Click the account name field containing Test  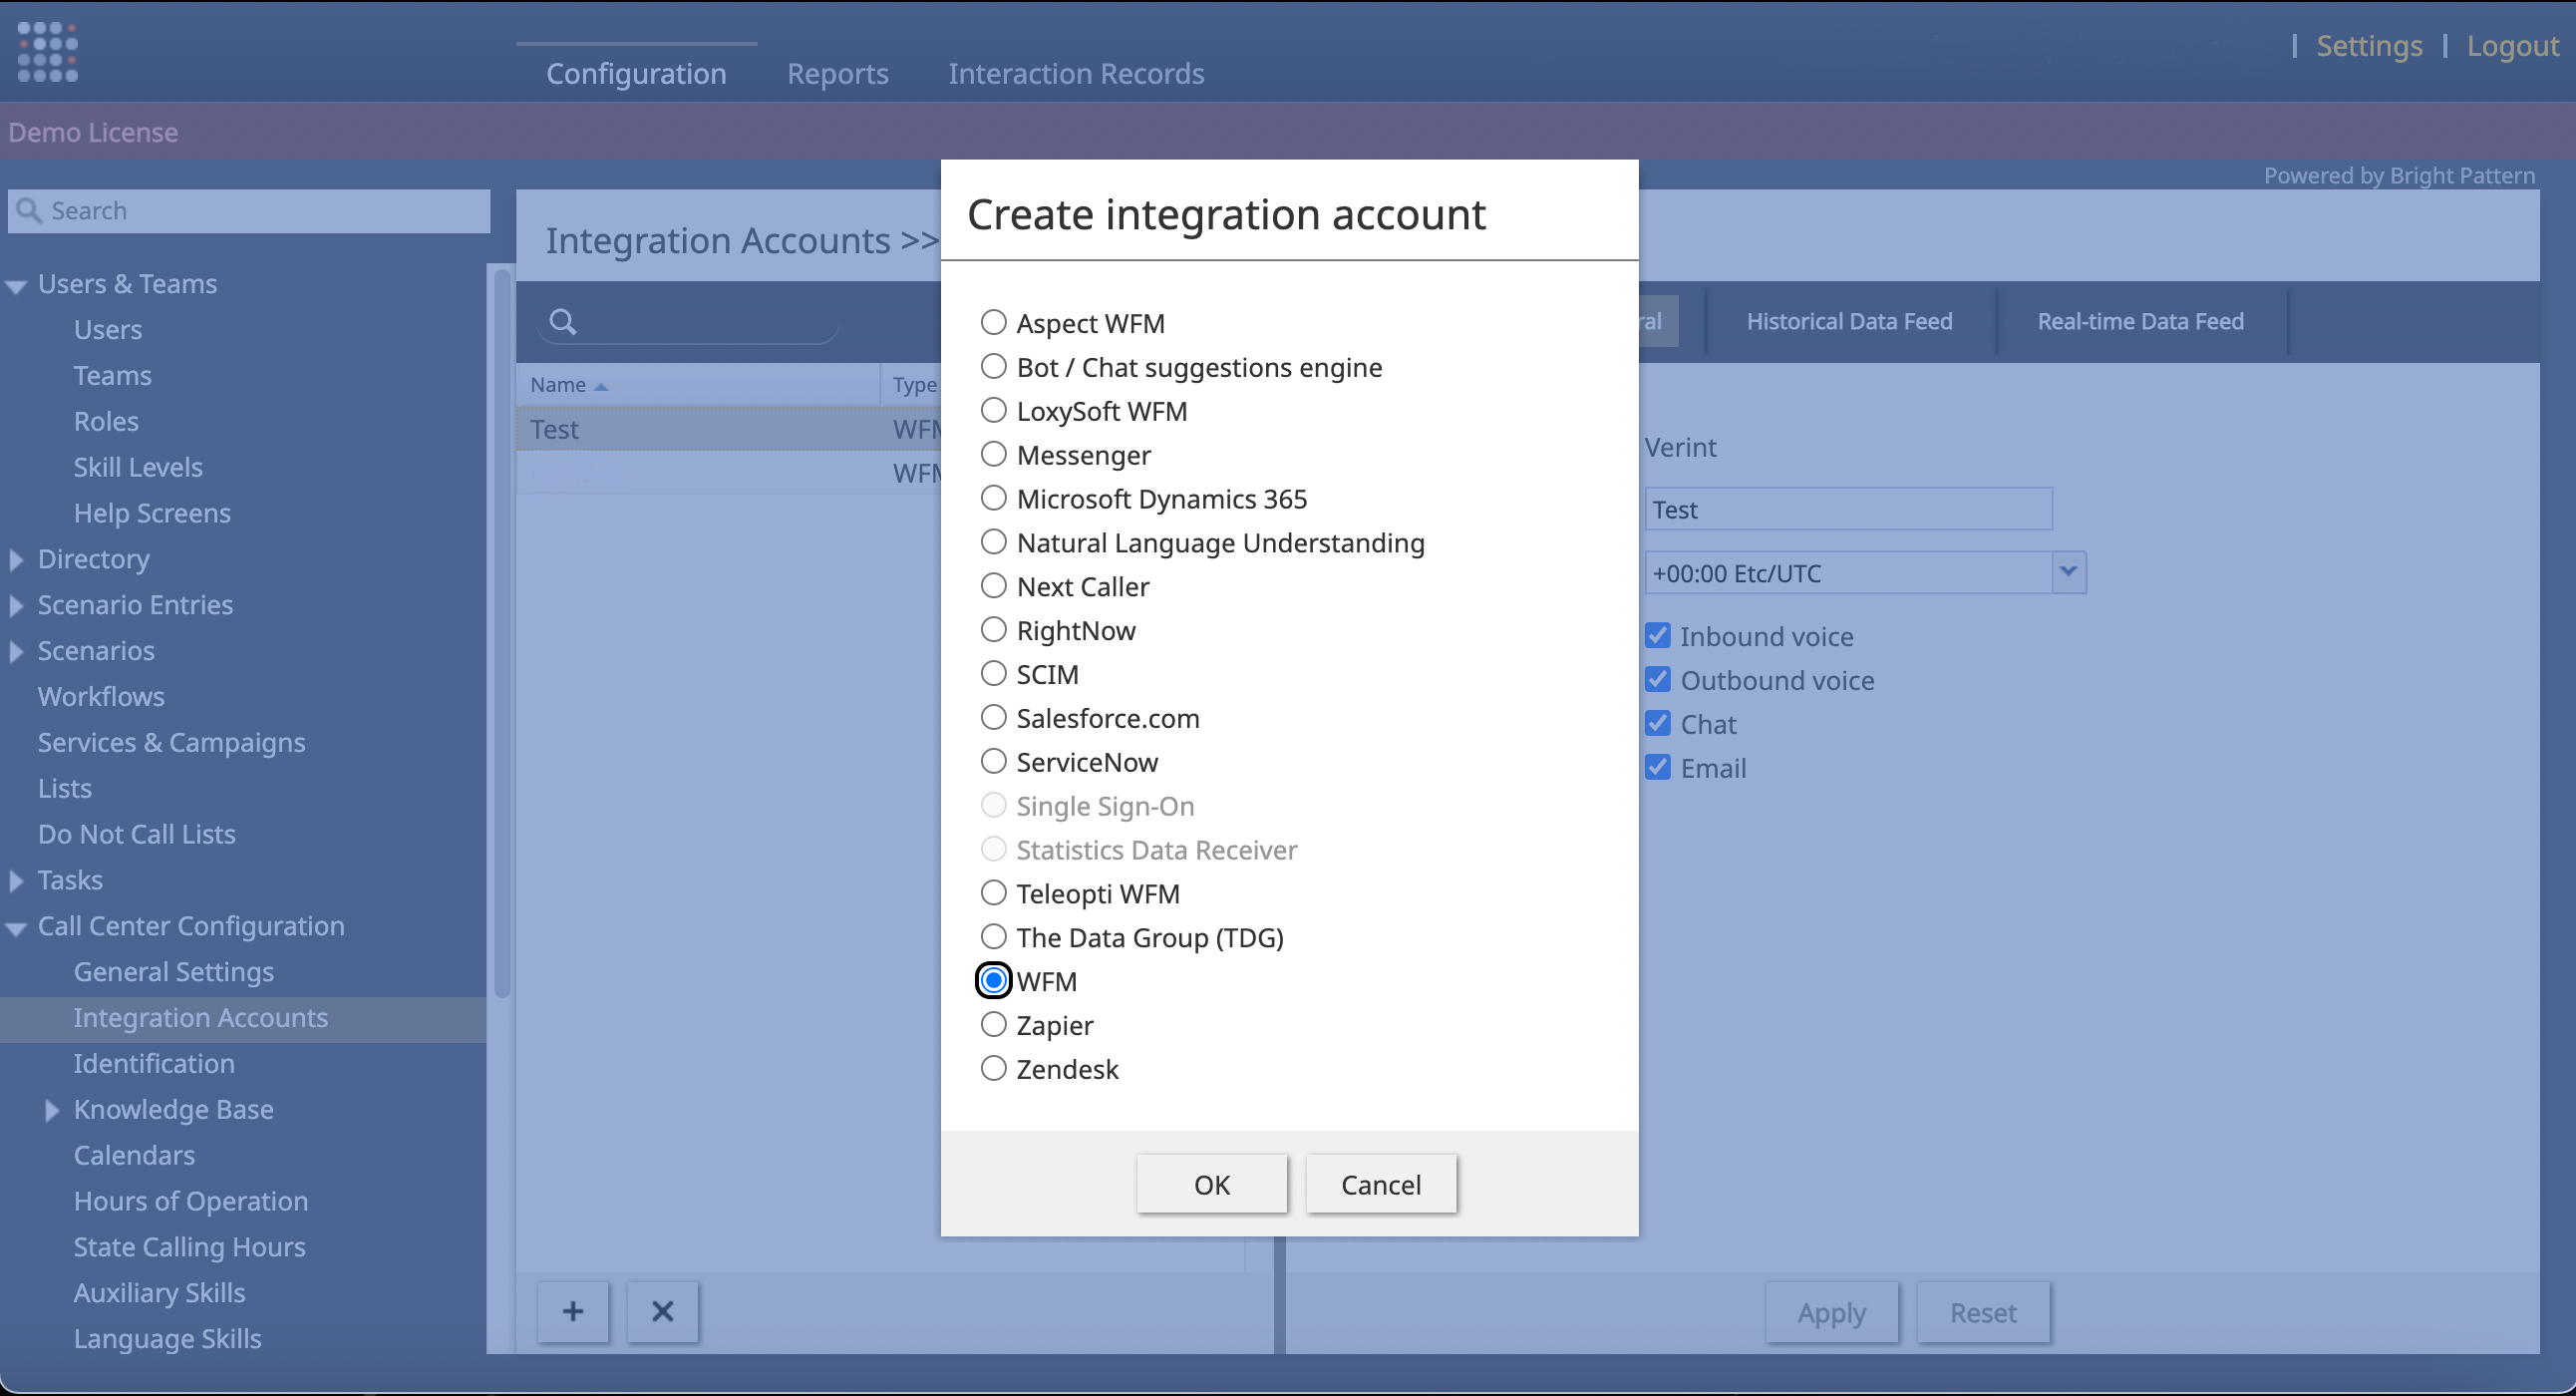pyautogui.click(x=1848, y=509)
